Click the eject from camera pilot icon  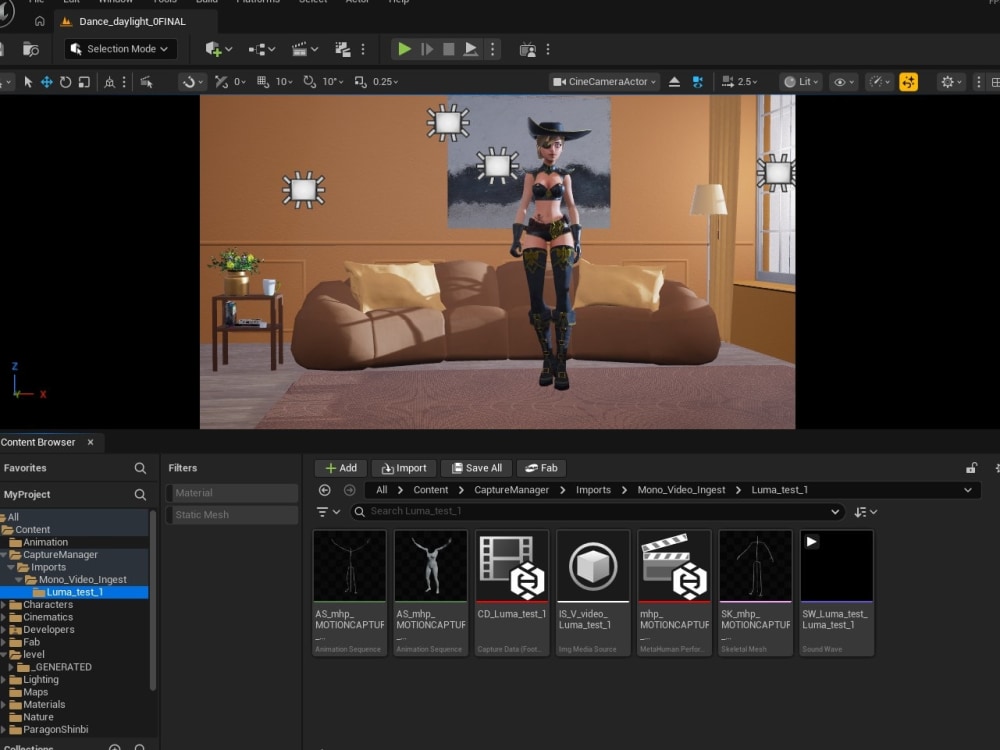tap(674, 82)
